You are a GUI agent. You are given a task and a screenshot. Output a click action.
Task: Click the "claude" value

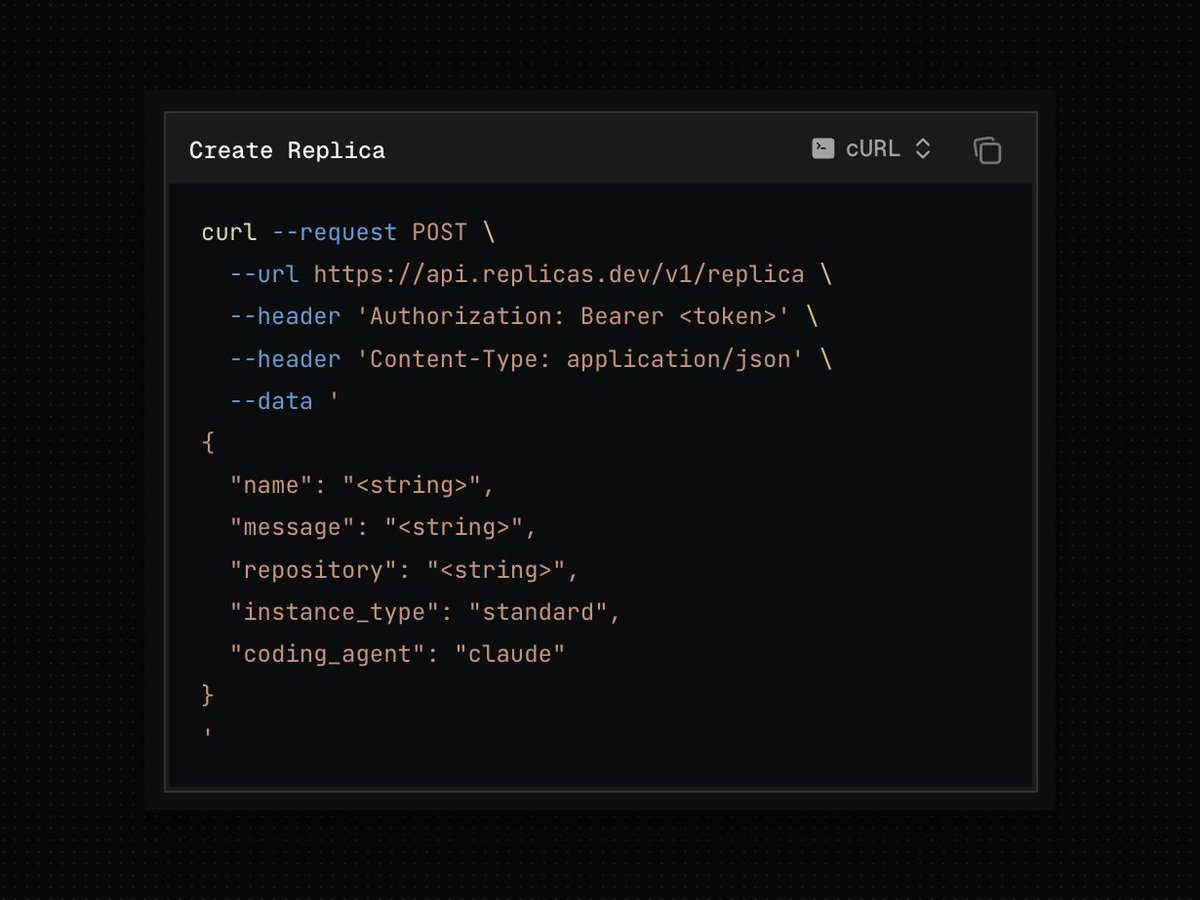[x=510, y=654]
